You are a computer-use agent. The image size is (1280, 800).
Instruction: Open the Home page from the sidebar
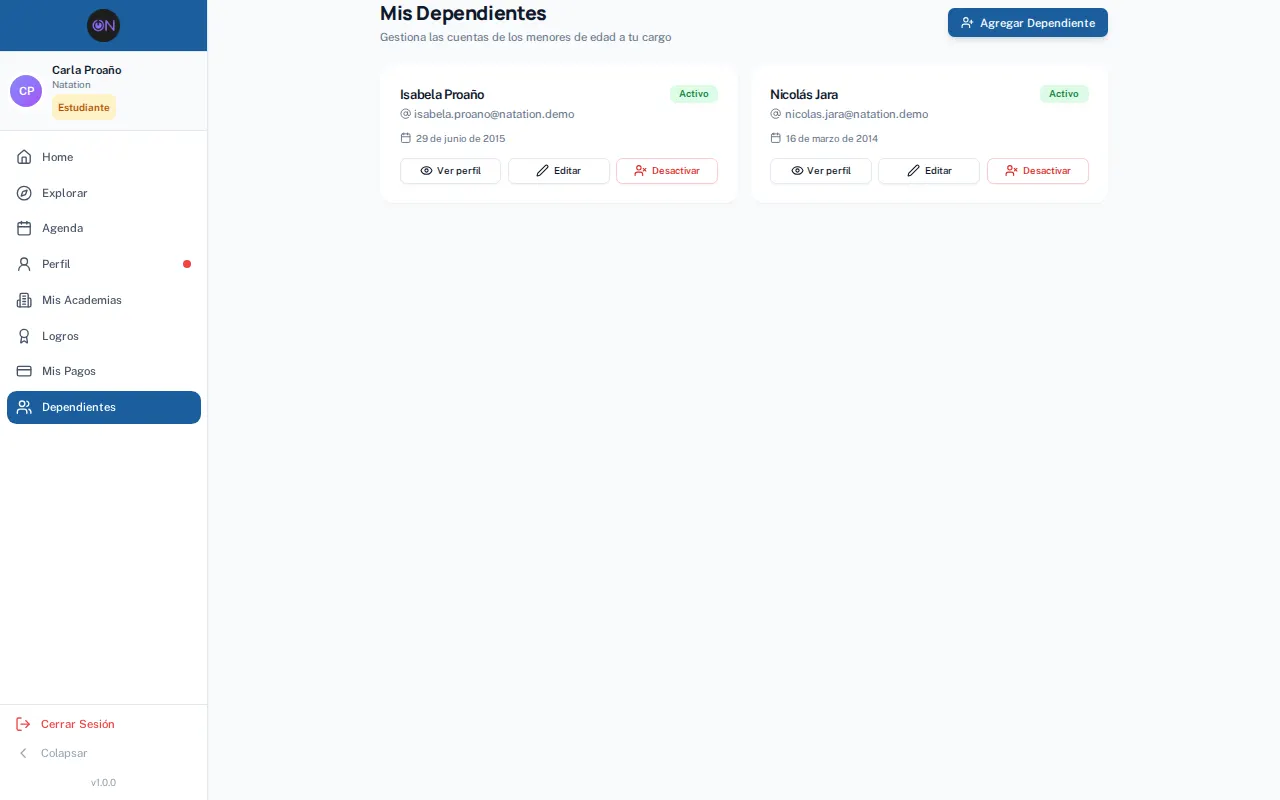(104, 157)
